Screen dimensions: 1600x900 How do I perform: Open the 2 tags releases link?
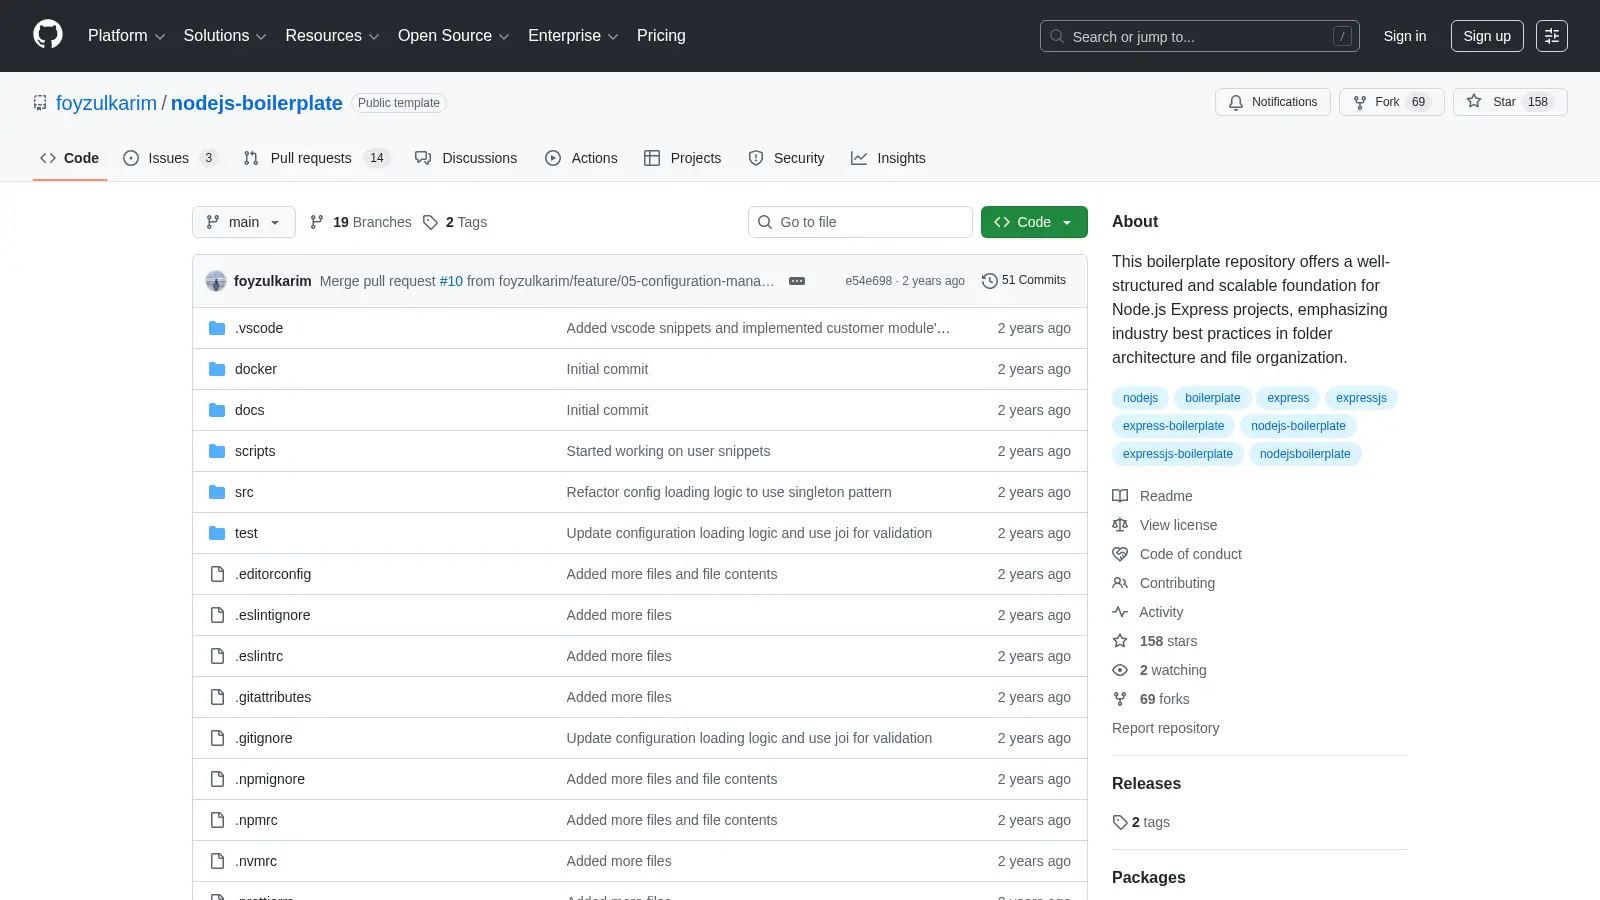[x=1141, y=822]
